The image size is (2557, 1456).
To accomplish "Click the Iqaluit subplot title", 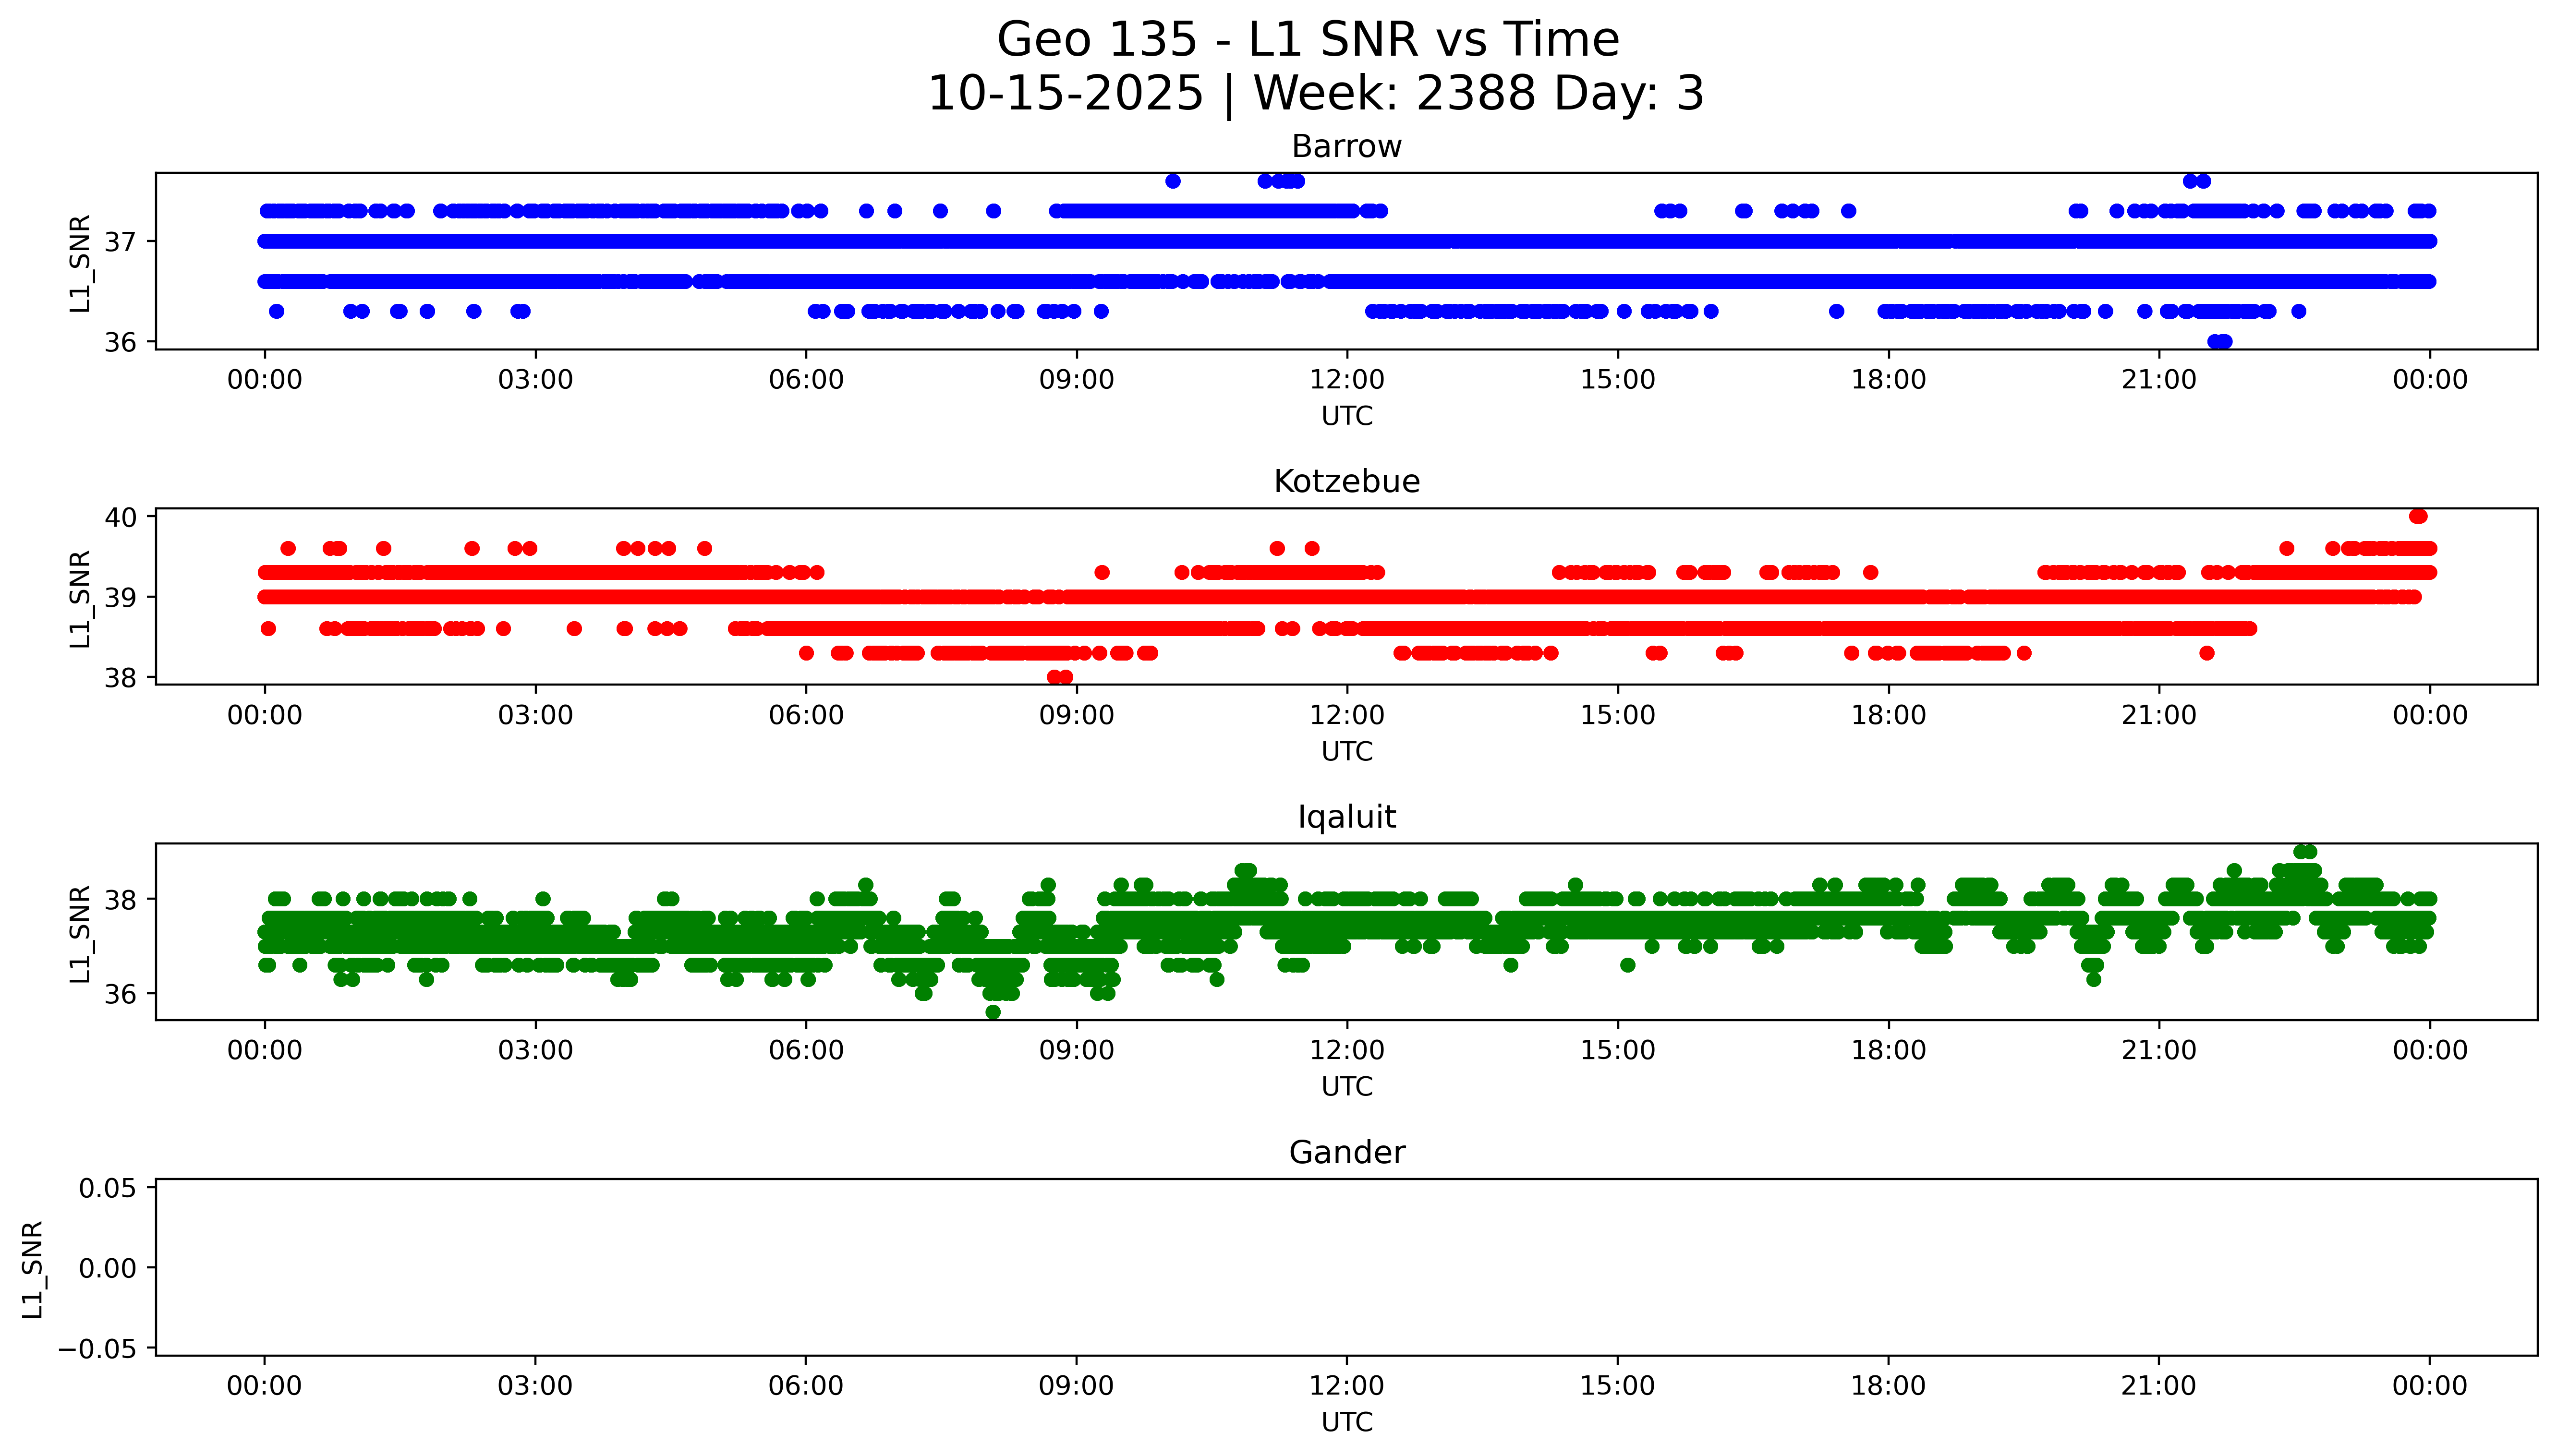I will (1346, 817).
